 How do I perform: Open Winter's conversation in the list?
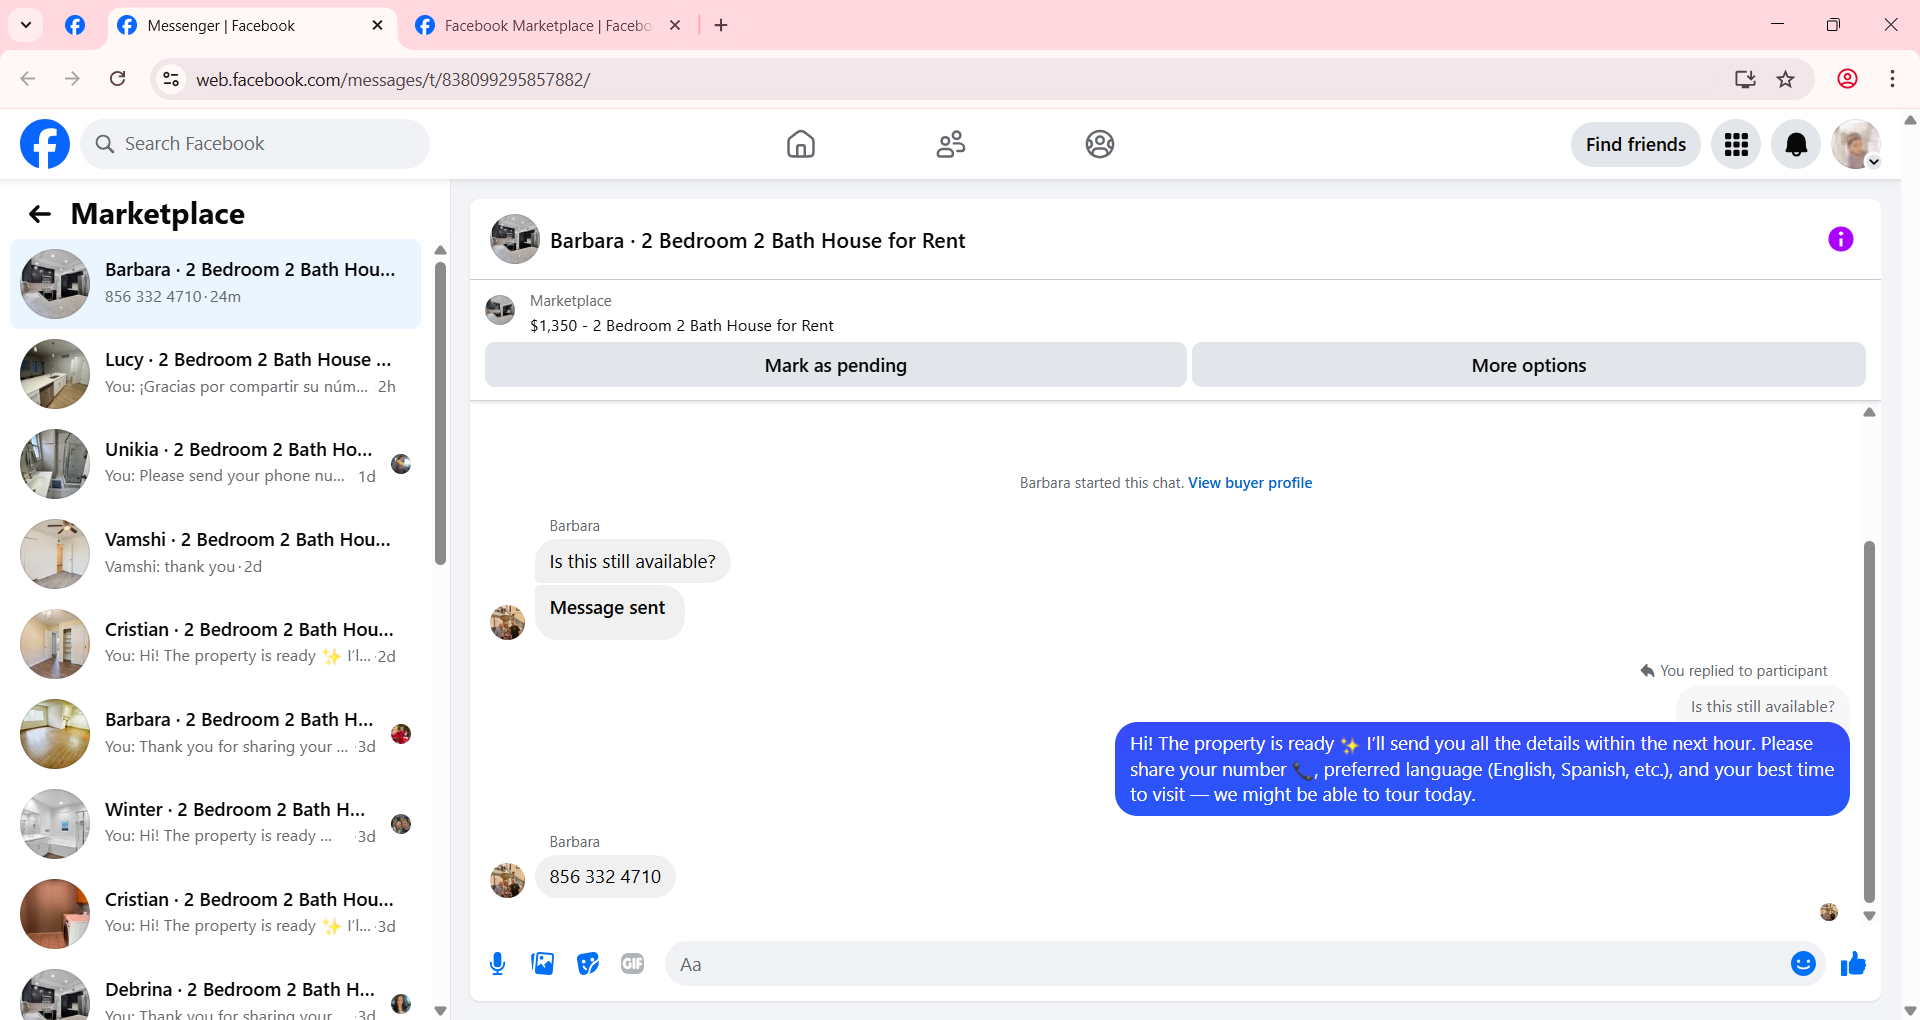pos(215,824)
